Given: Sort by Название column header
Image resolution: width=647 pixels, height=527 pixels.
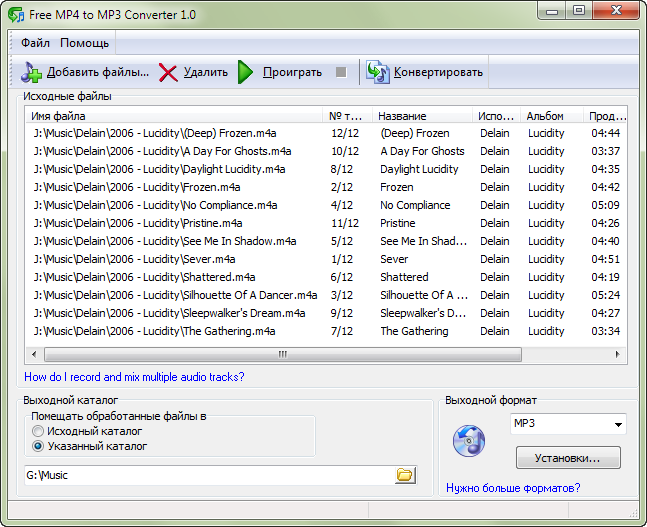Looking at the screenshot, I should point(422,116).
